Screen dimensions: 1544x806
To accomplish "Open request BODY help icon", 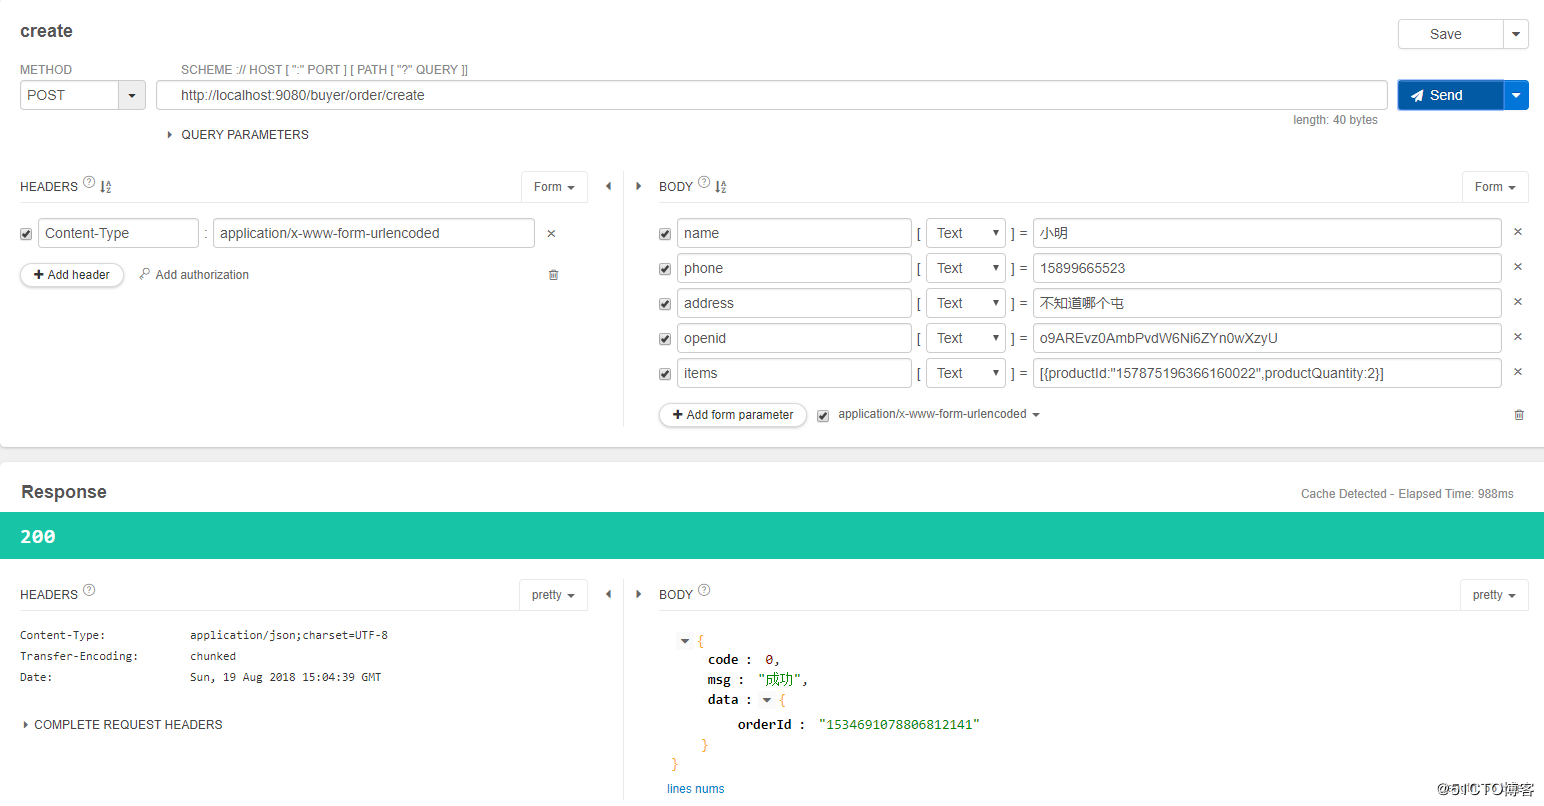I will coord(704,182).
